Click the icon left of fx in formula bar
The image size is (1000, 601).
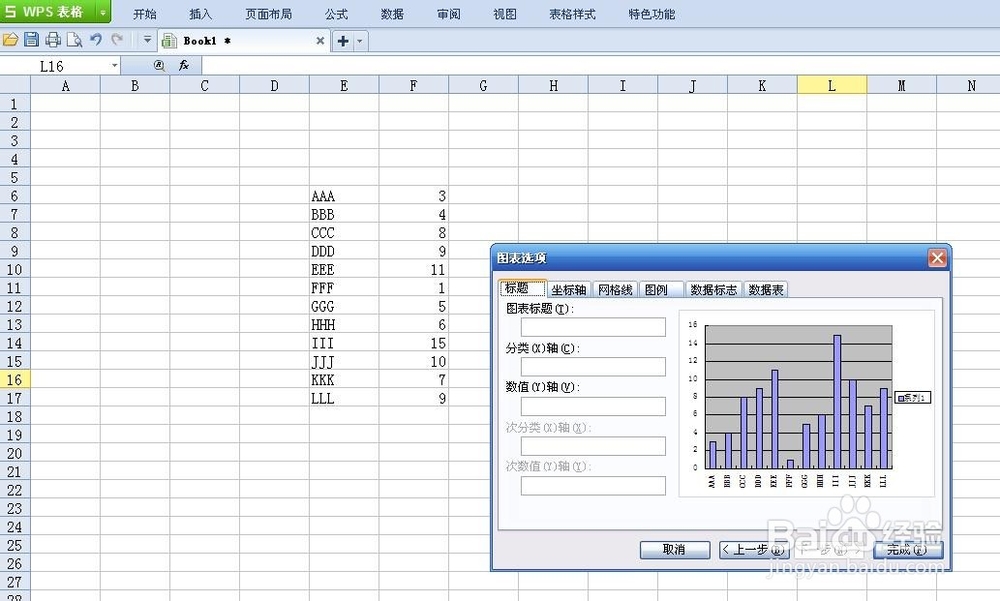(159, 65)
